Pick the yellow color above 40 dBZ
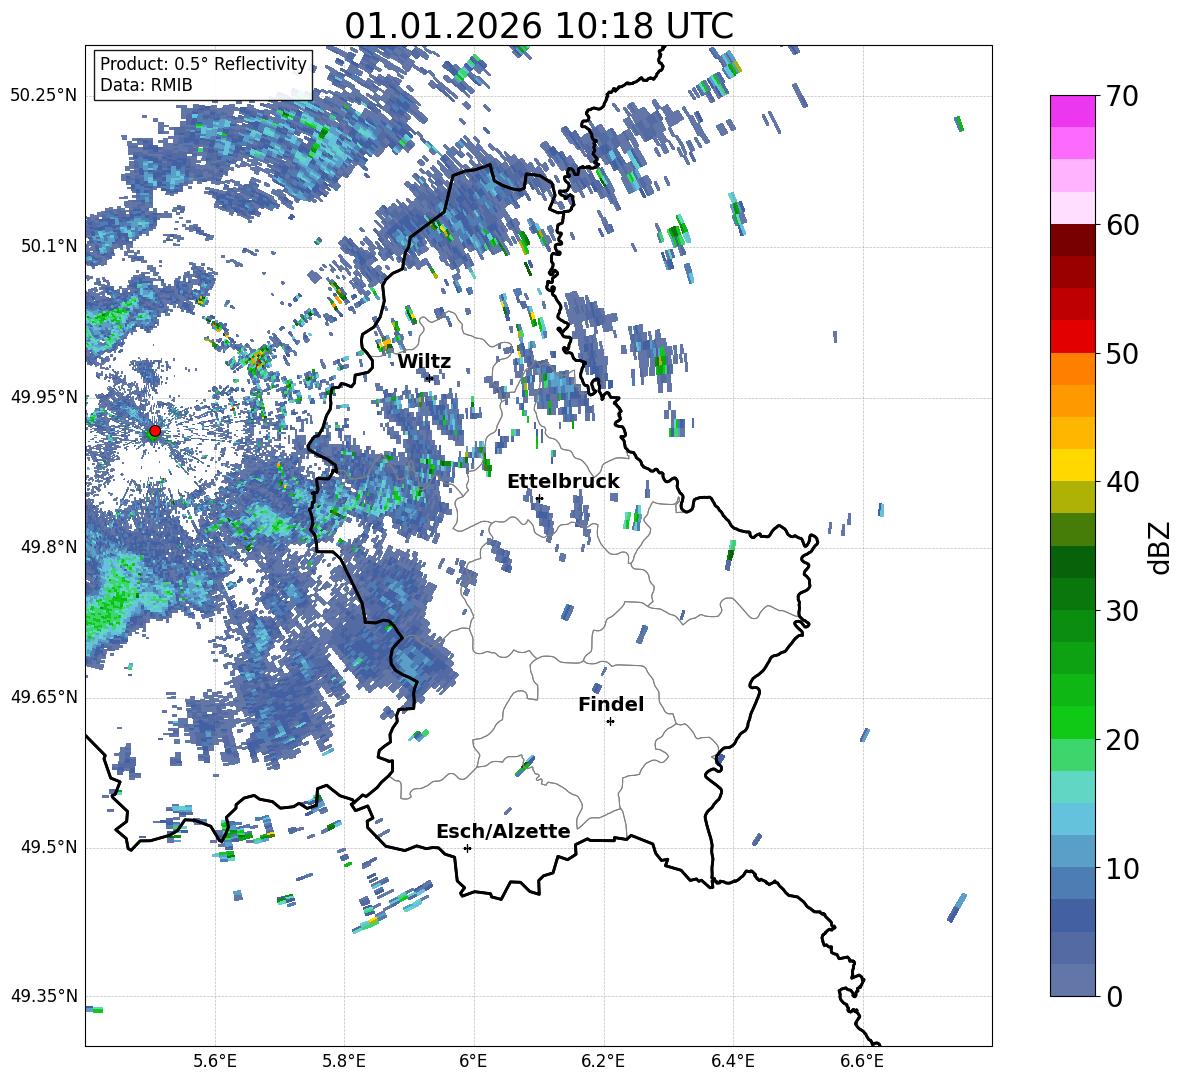This screenshot has height=1081, width=1184. 1072,465
